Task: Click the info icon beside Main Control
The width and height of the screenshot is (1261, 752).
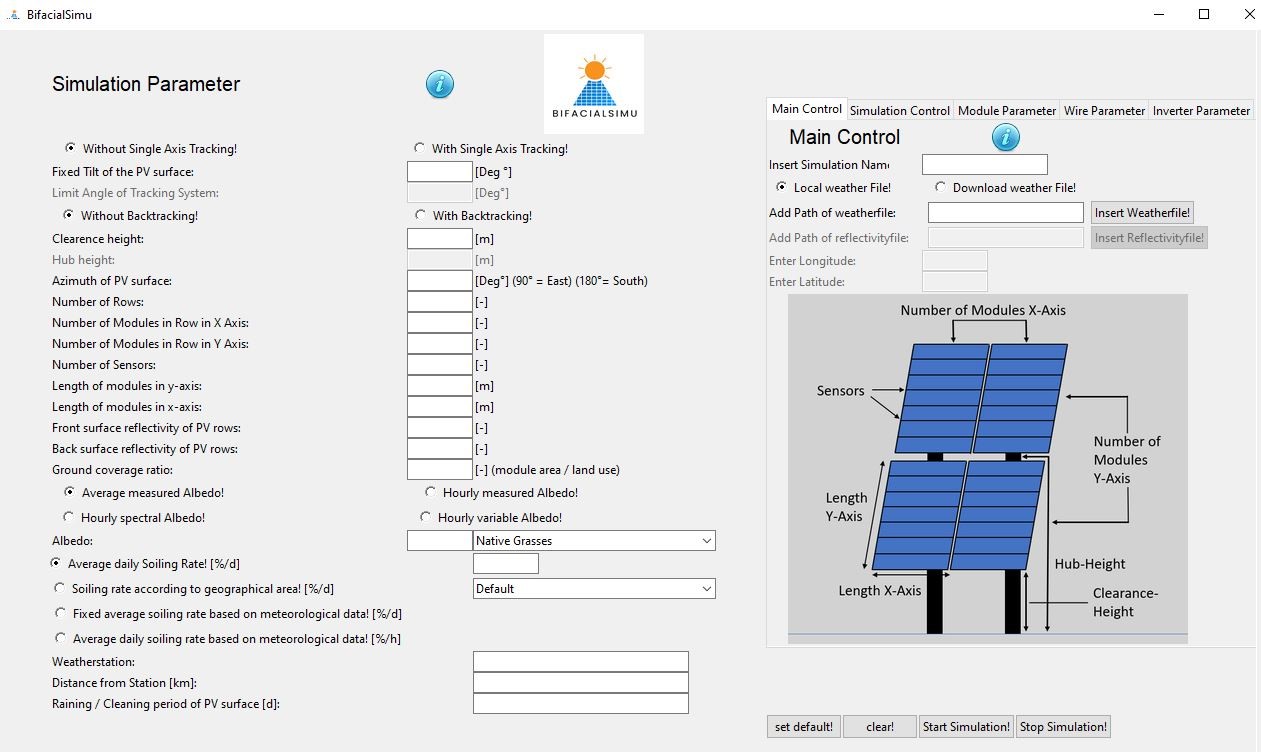Action: click(1005, 137)
